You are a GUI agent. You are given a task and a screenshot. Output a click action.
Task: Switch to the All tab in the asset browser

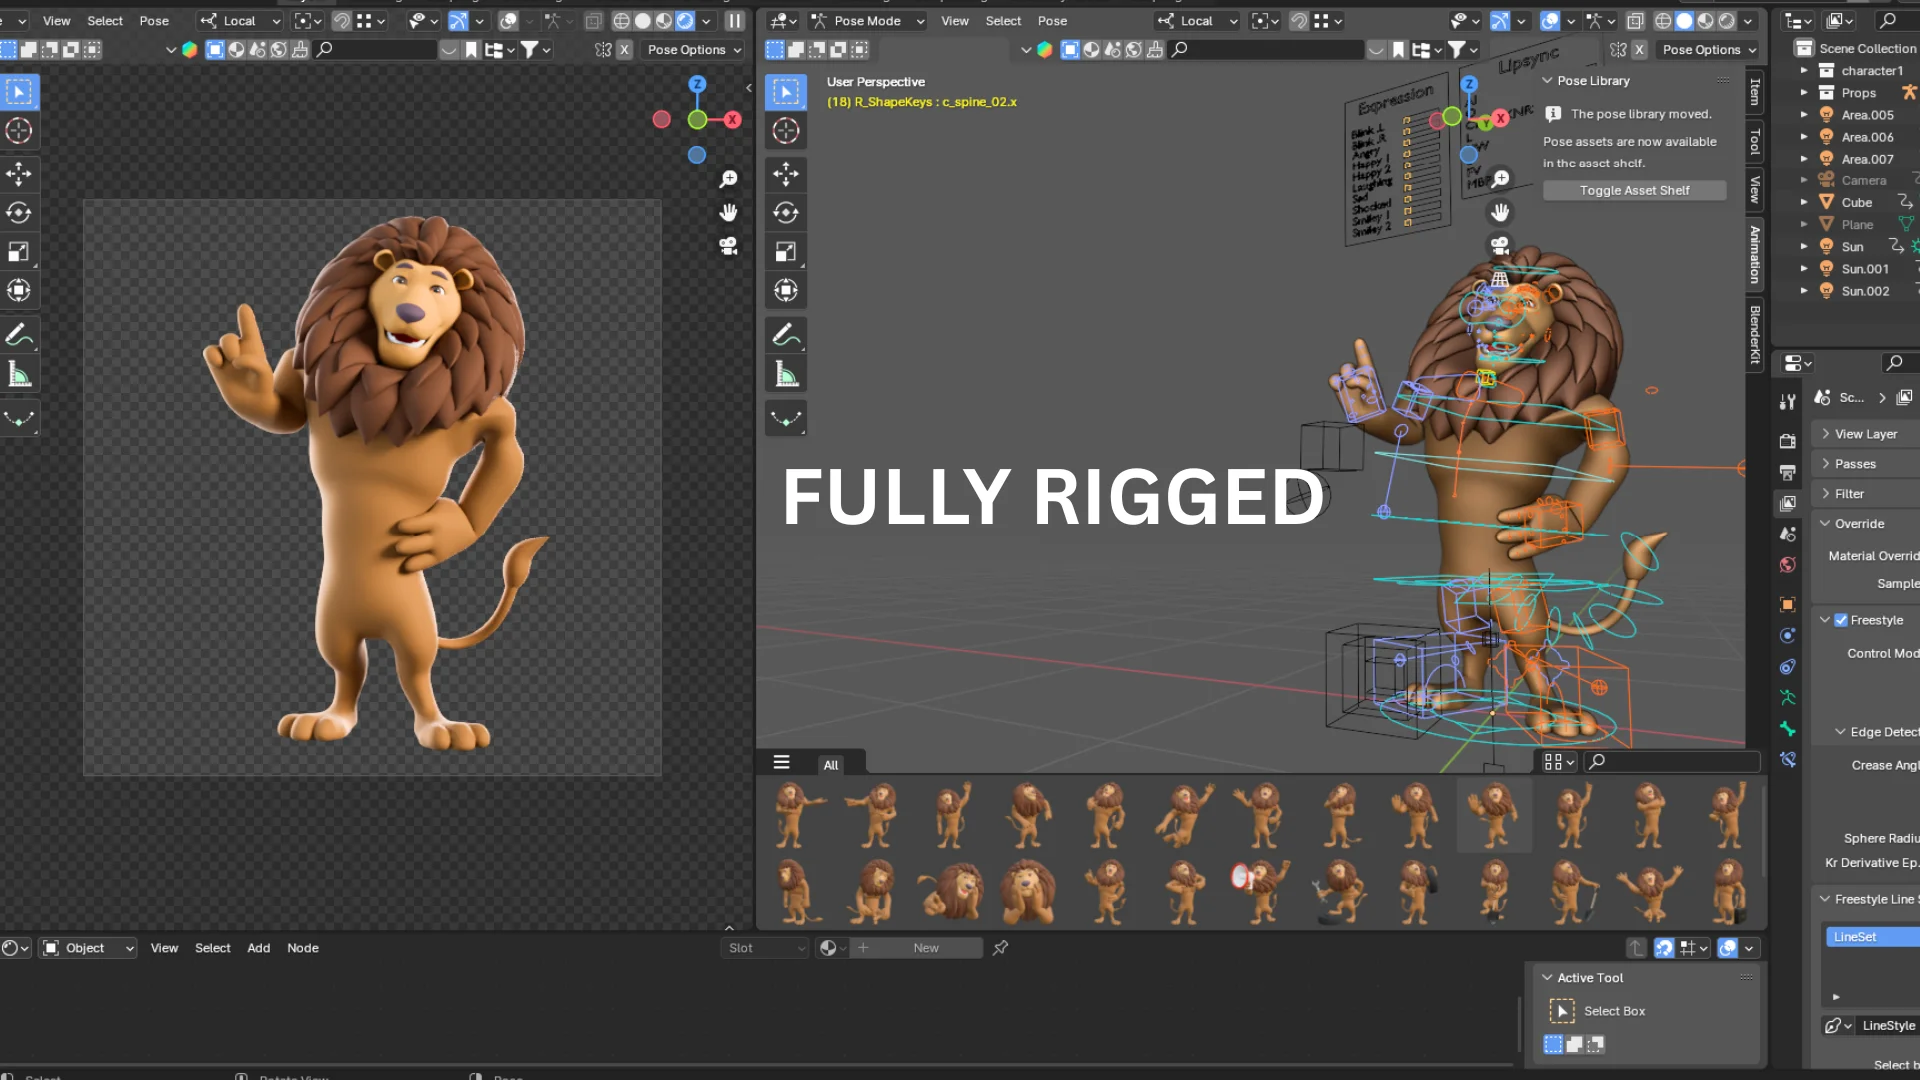click(x=830, y=764)
